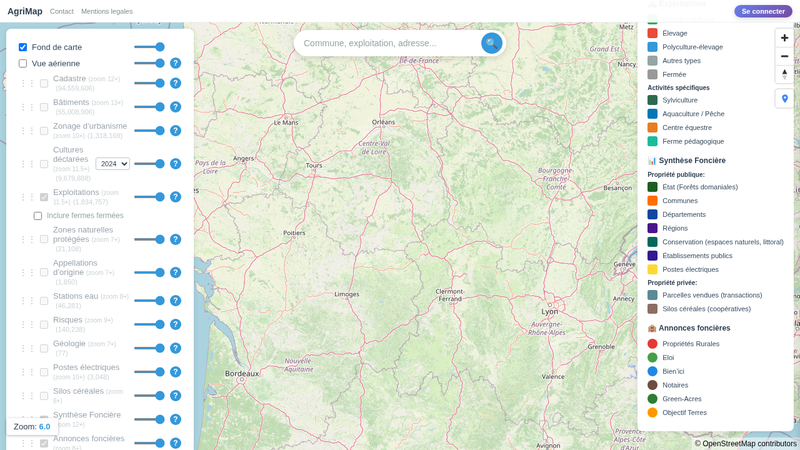Open help for Géologie layer
Screen dimensions: 800x450
tap(176, 348)
